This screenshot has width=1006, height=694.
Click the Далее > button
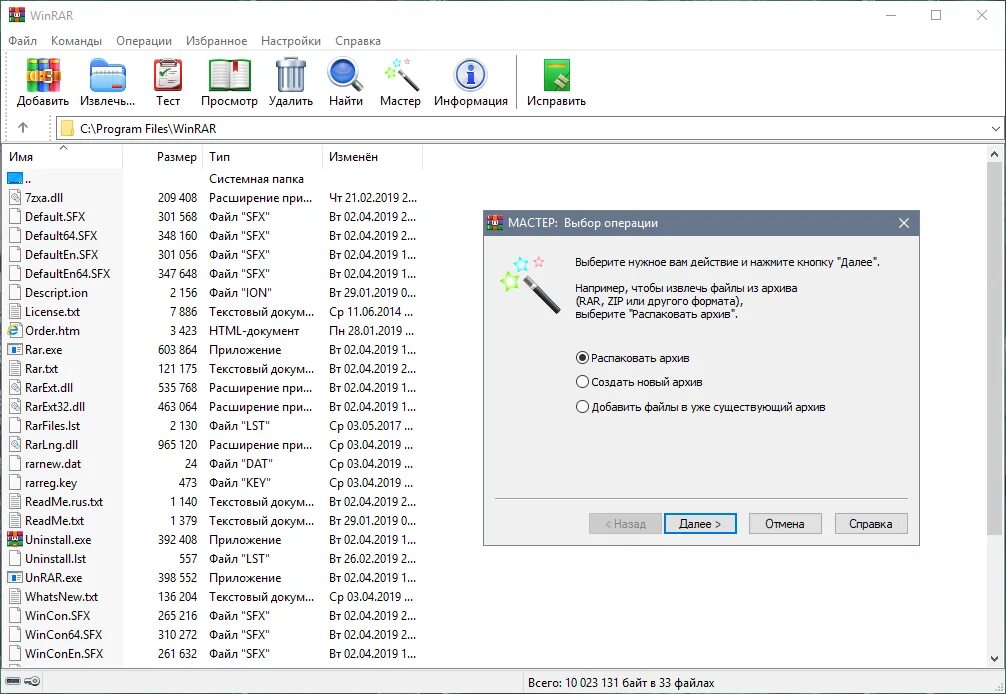pyautogui.click(x=700, y=523)
